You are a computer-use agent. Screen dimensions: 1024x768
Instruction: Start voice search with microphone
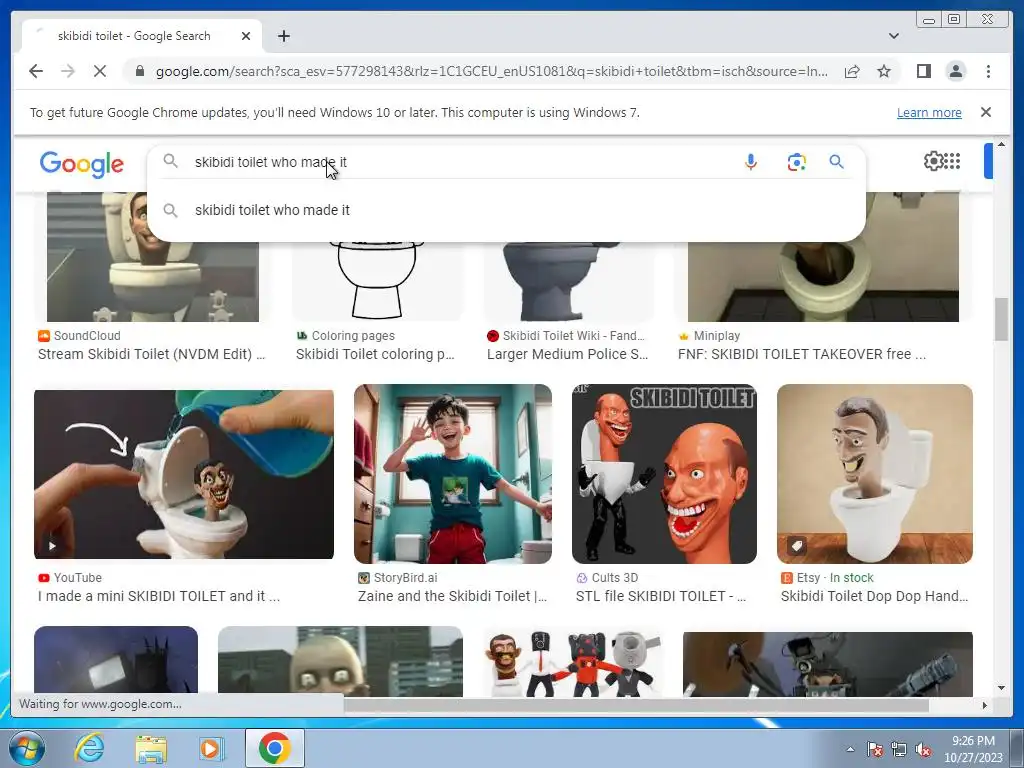pos(751,162)
